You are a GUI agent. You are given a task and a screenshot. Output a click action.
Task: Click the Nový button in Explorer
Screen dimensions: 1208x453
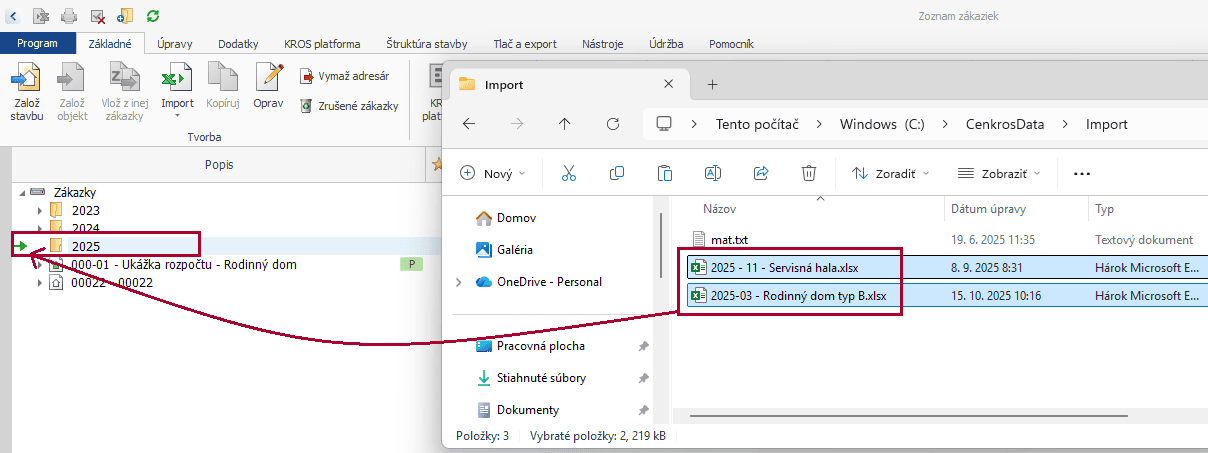pyautogui.click(x=493, y=173)
